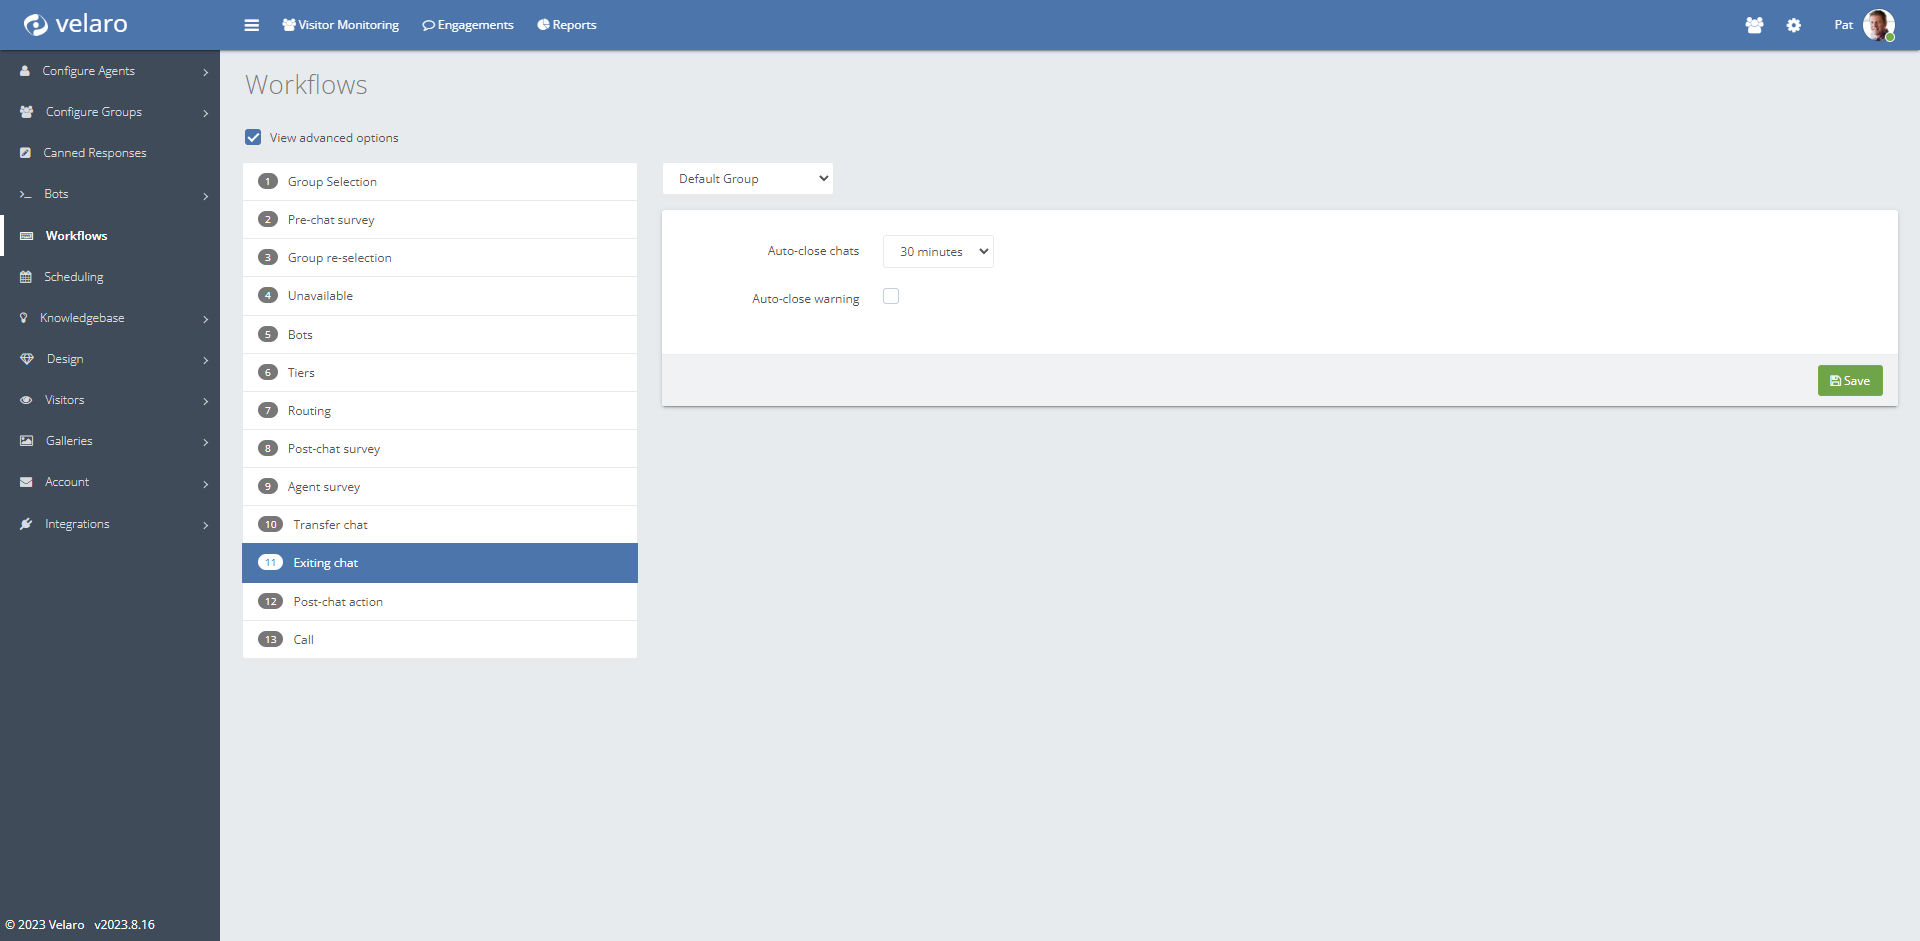Viewport: 1920px width, 941px height.
Task: Select the Post-chat action workflow step
Action: click(338, 602)
